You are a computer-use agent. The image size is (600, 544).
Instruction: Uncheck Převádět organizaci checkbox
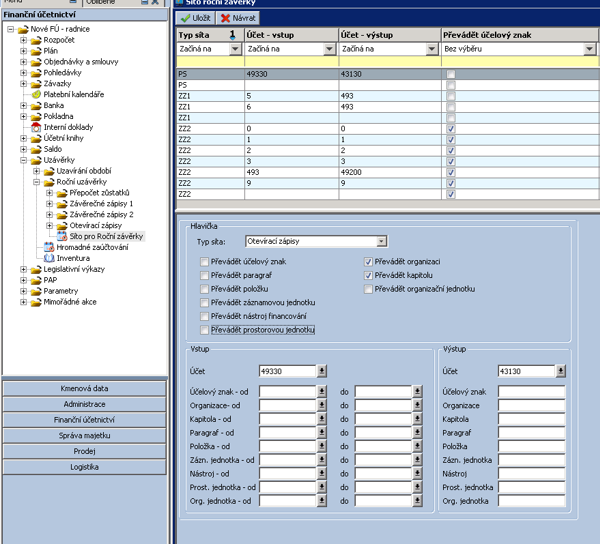pos(369,261)
